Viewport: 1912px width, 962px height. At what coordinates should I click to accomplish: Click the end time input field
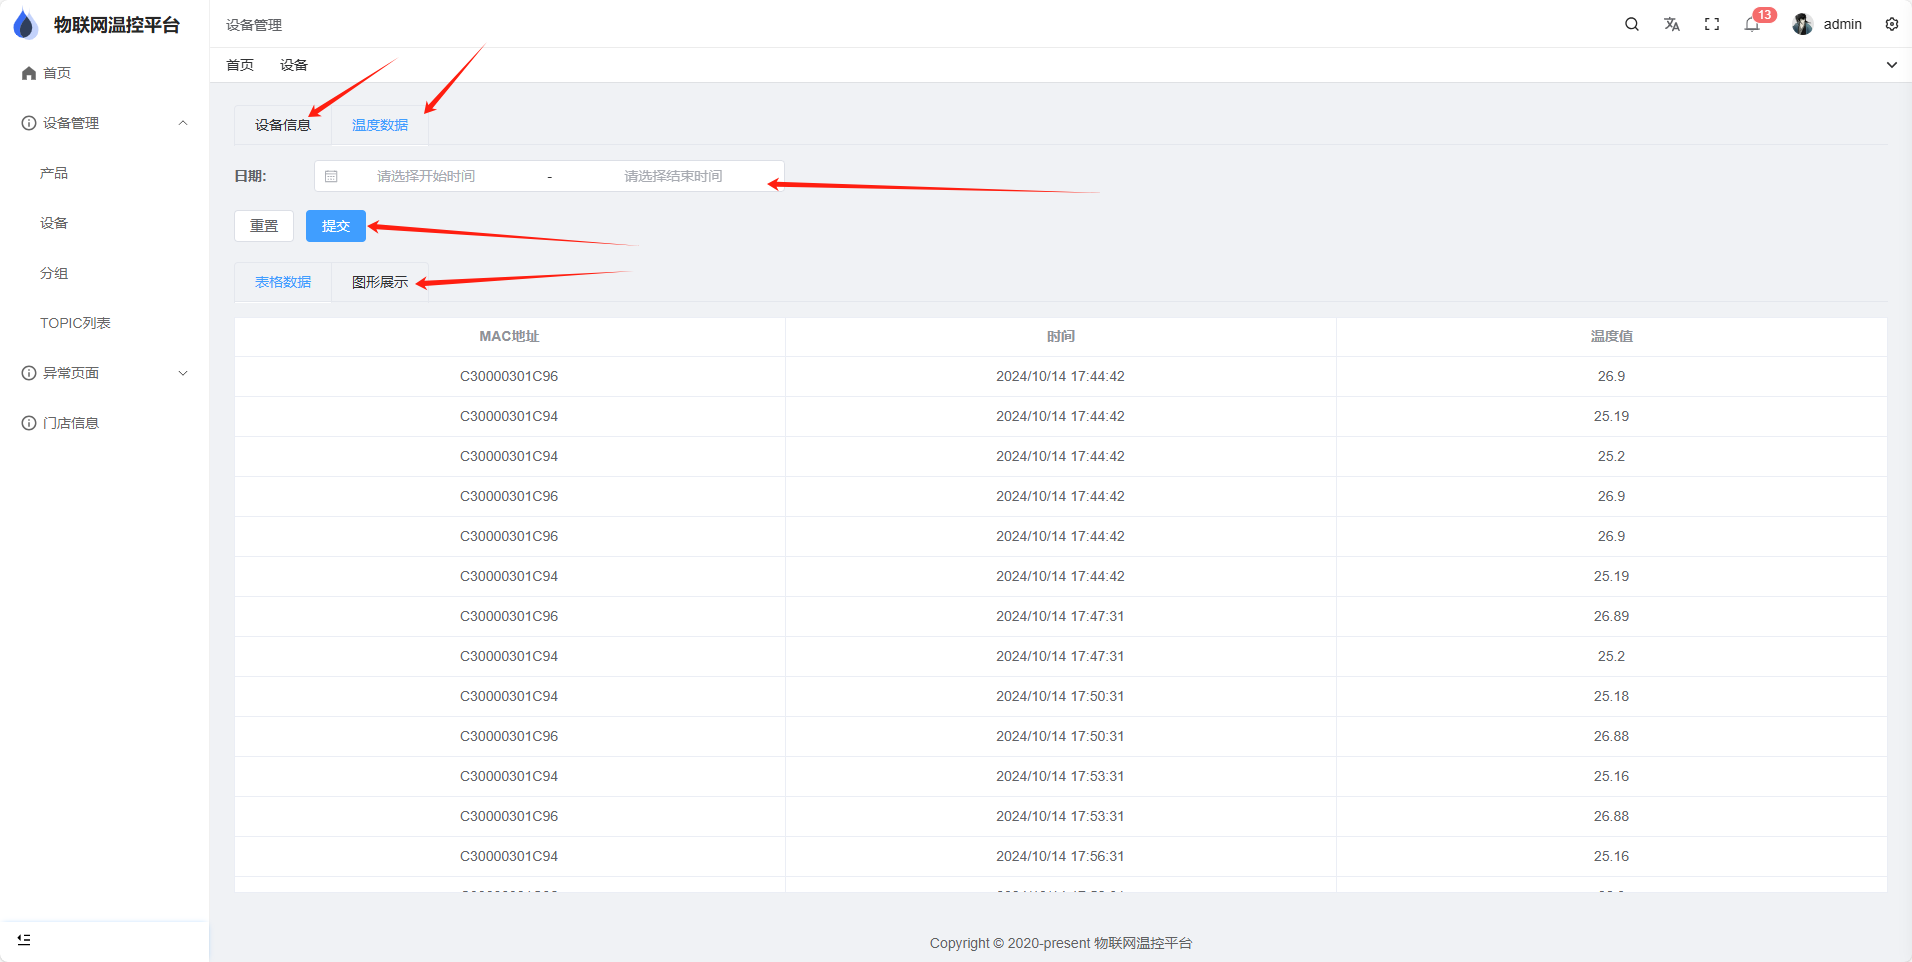(672, 176)
